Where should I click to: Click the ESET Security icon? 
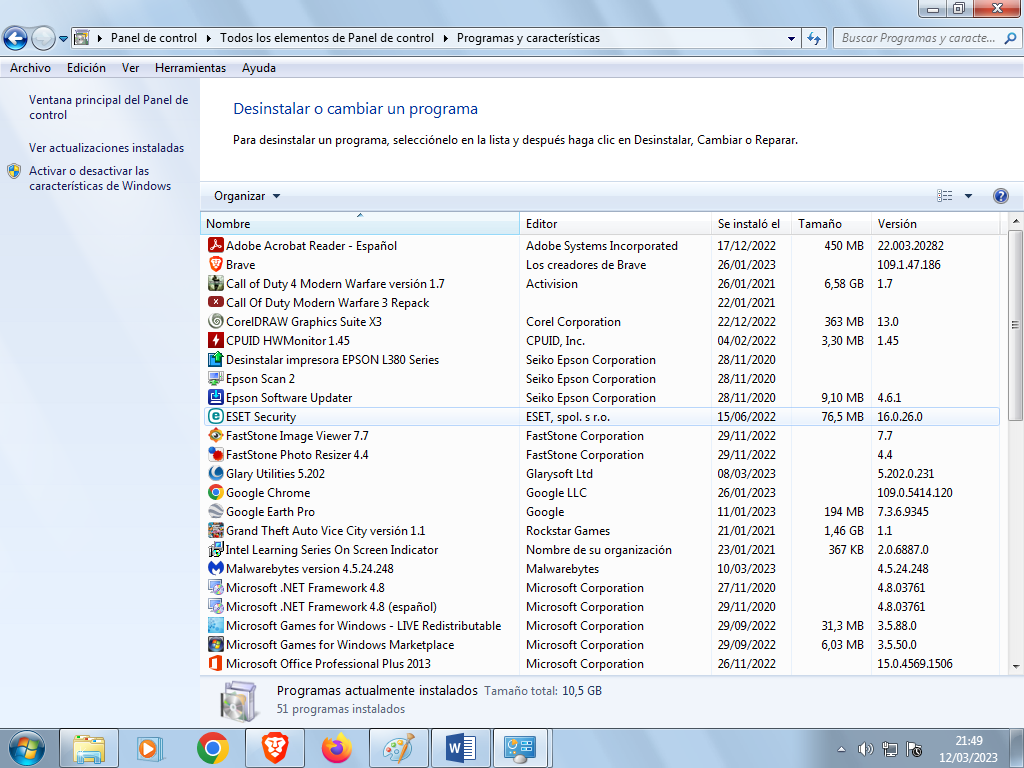point(216,416)
